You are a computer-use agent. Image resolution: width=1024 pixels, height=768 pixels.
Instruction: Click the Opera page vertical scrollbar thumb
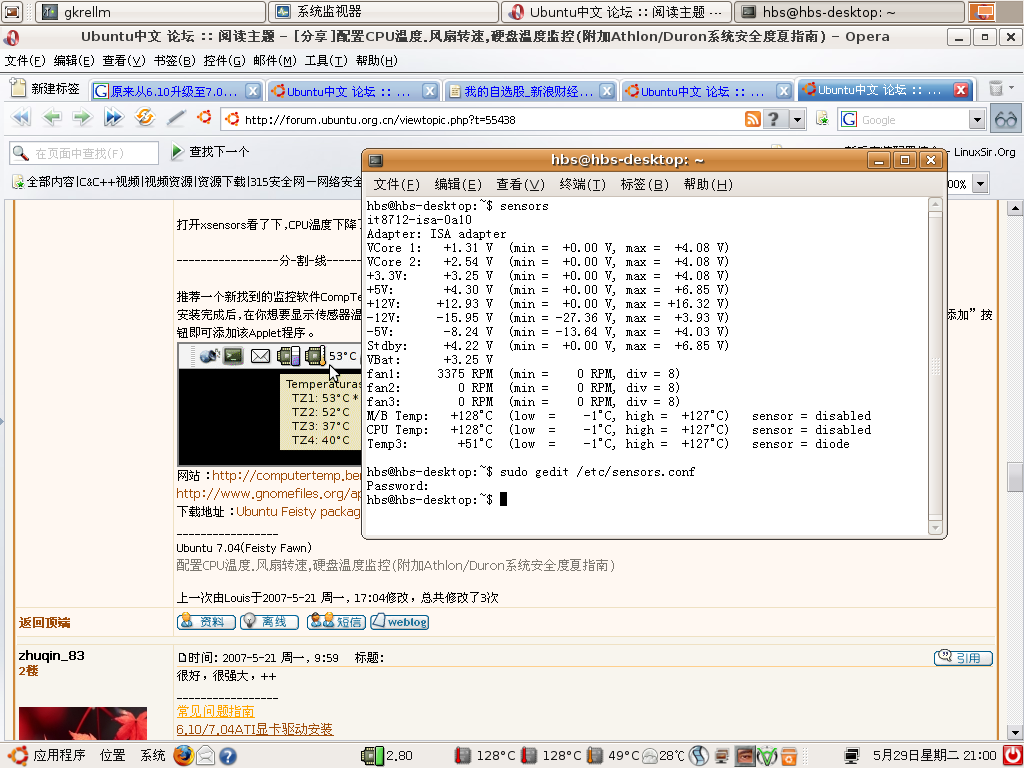1014,477
